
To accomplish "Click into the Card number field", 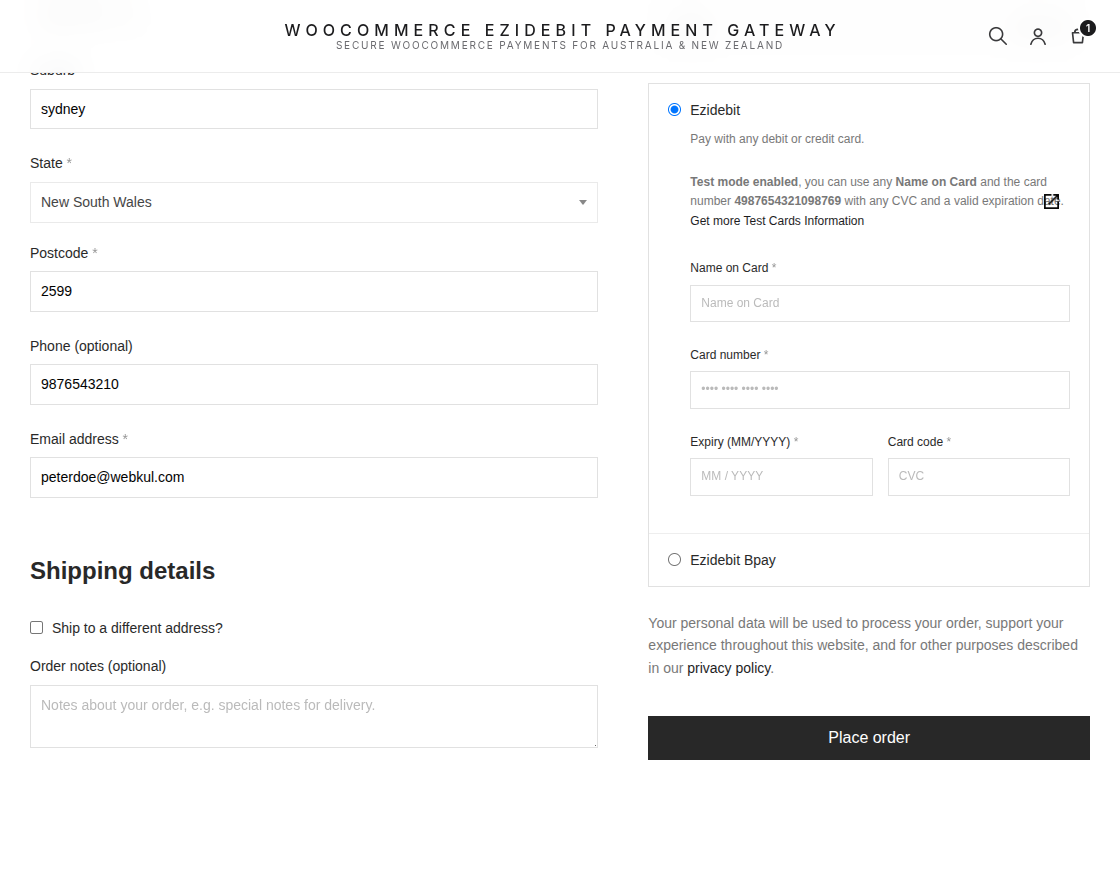I will (x=879, y=390).
